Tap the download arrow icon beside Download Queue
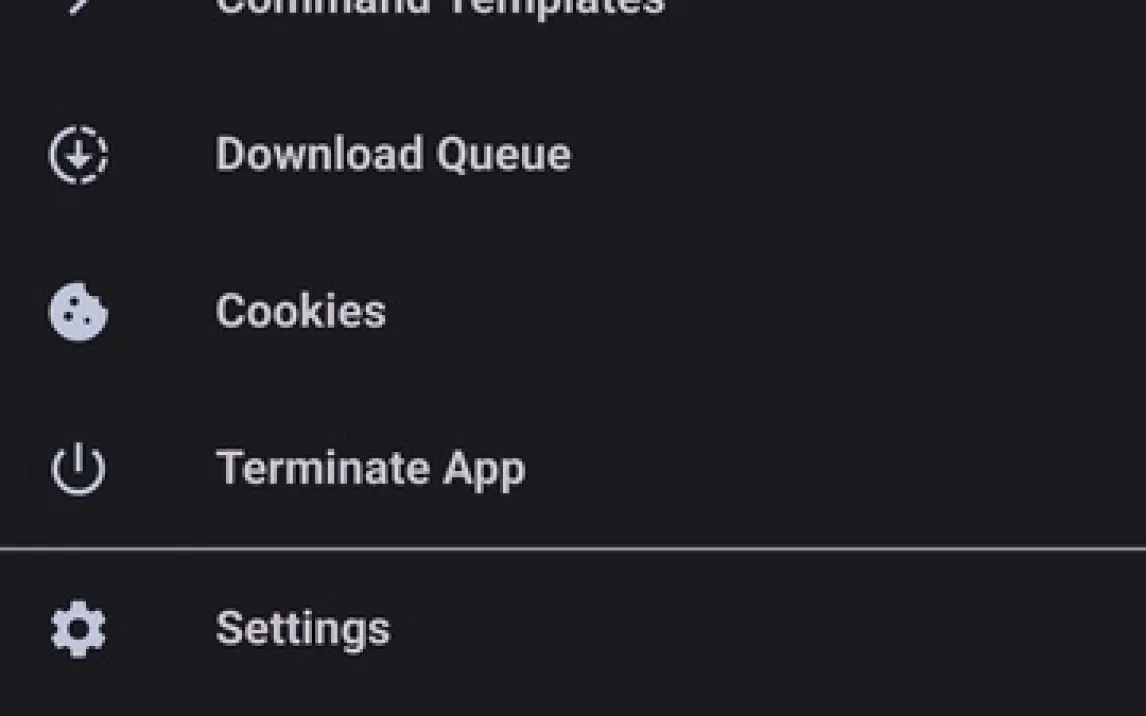1146x716 pixels. pos(78,155)
